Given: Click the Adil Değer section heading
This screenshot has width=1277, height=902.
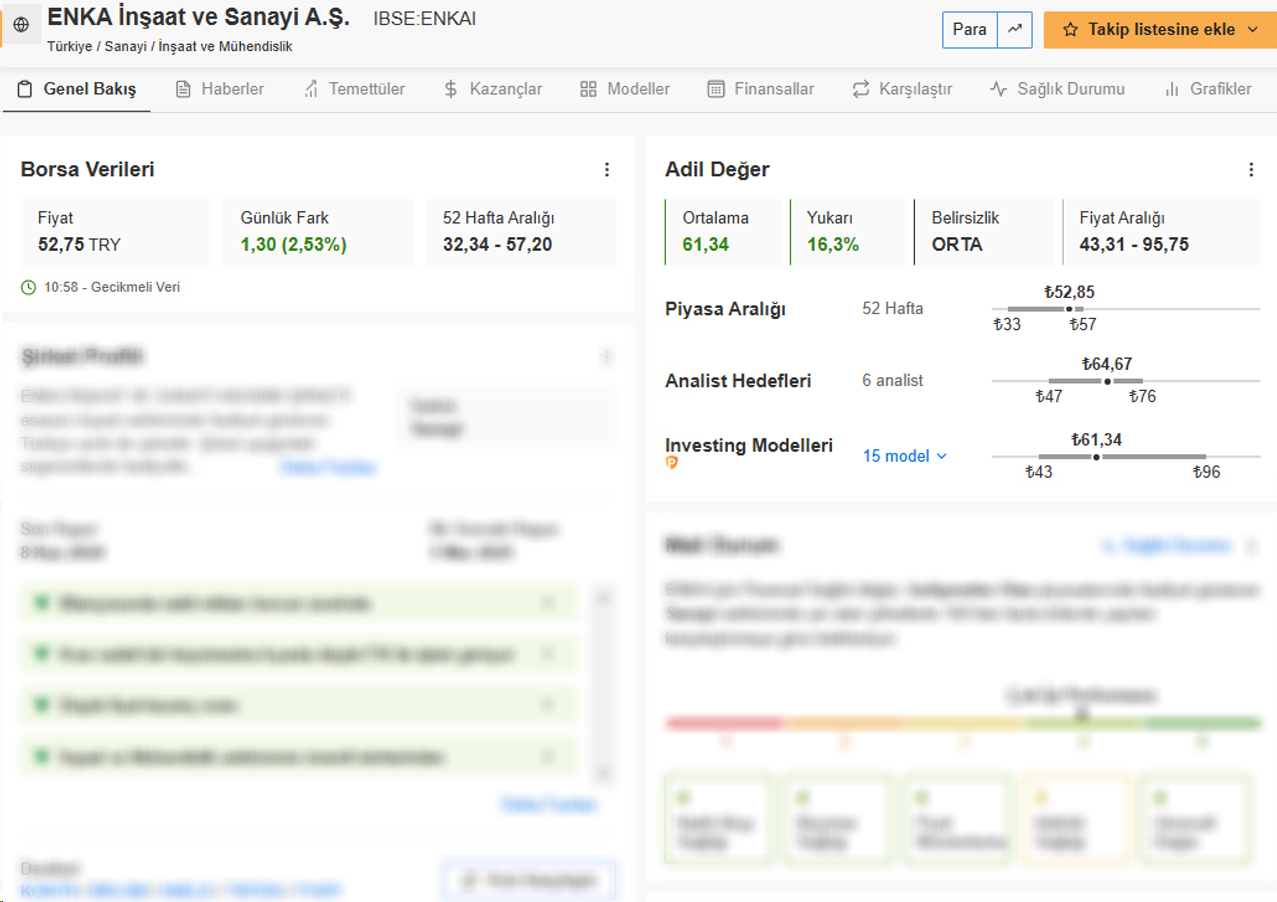Looking at the screenshot, I should tap(717, 170).
